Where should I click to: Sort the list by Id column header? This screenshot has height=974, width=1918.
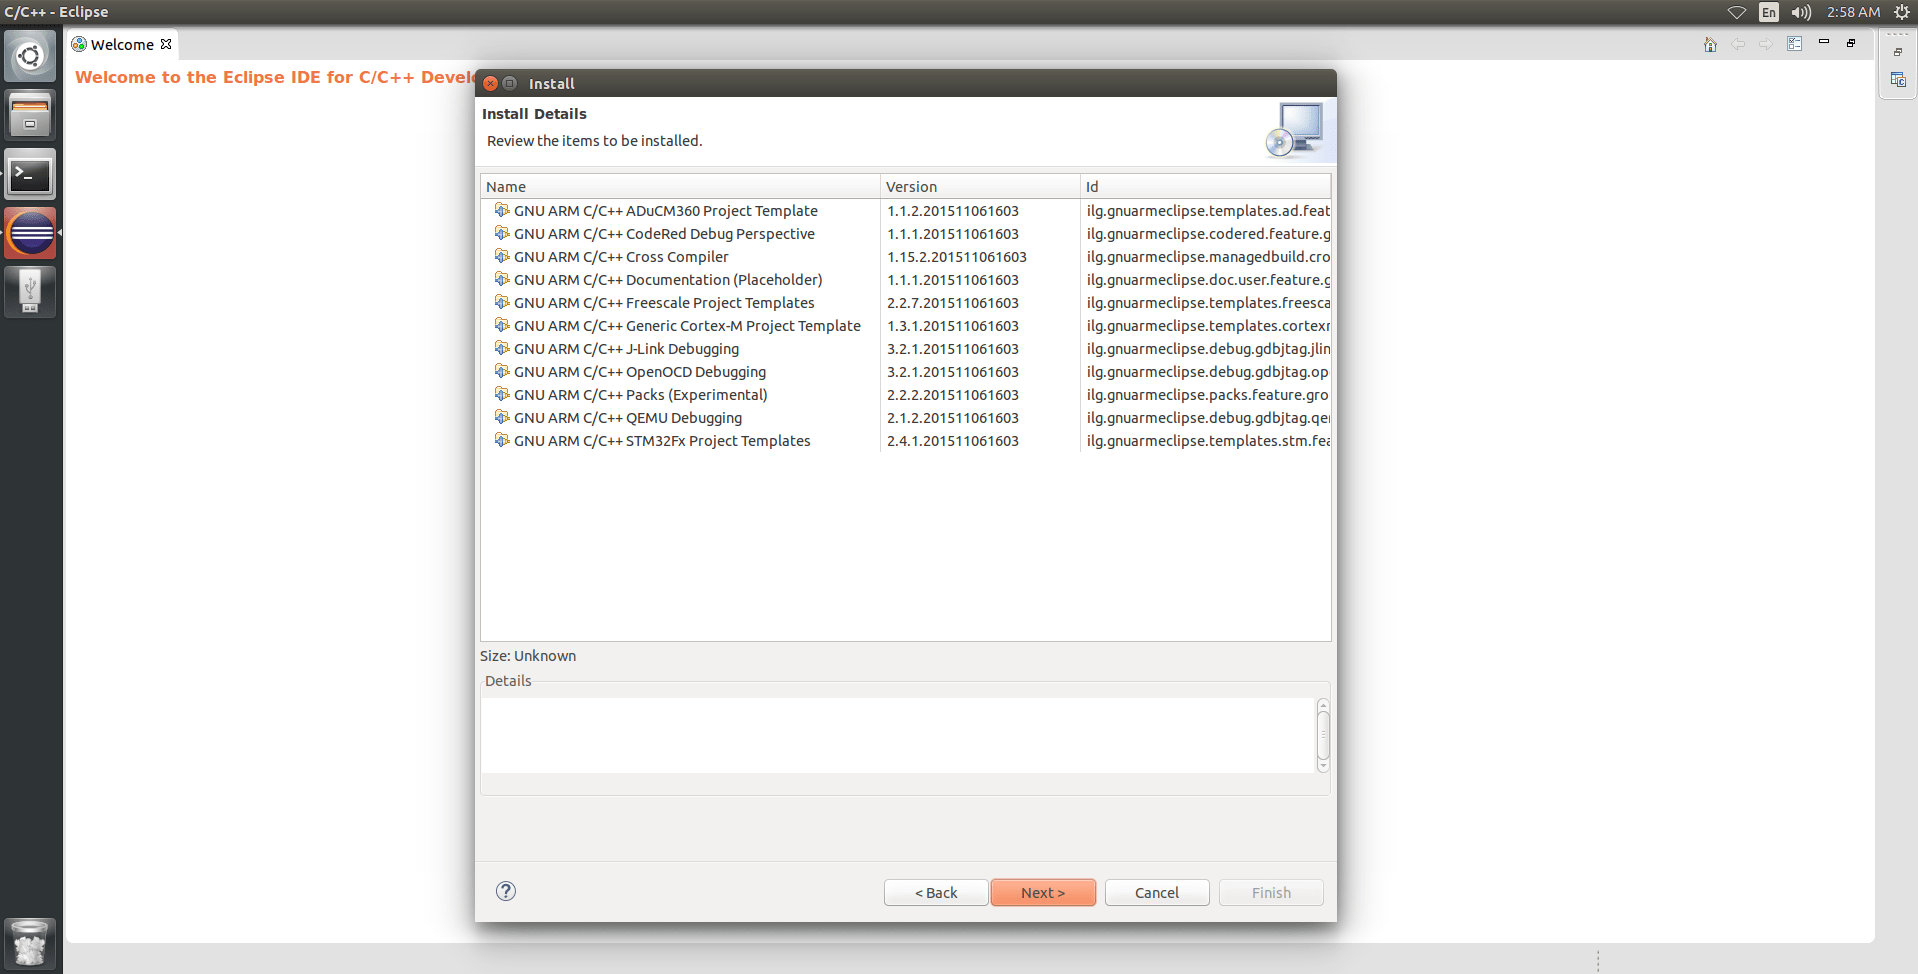point(1206,186)
